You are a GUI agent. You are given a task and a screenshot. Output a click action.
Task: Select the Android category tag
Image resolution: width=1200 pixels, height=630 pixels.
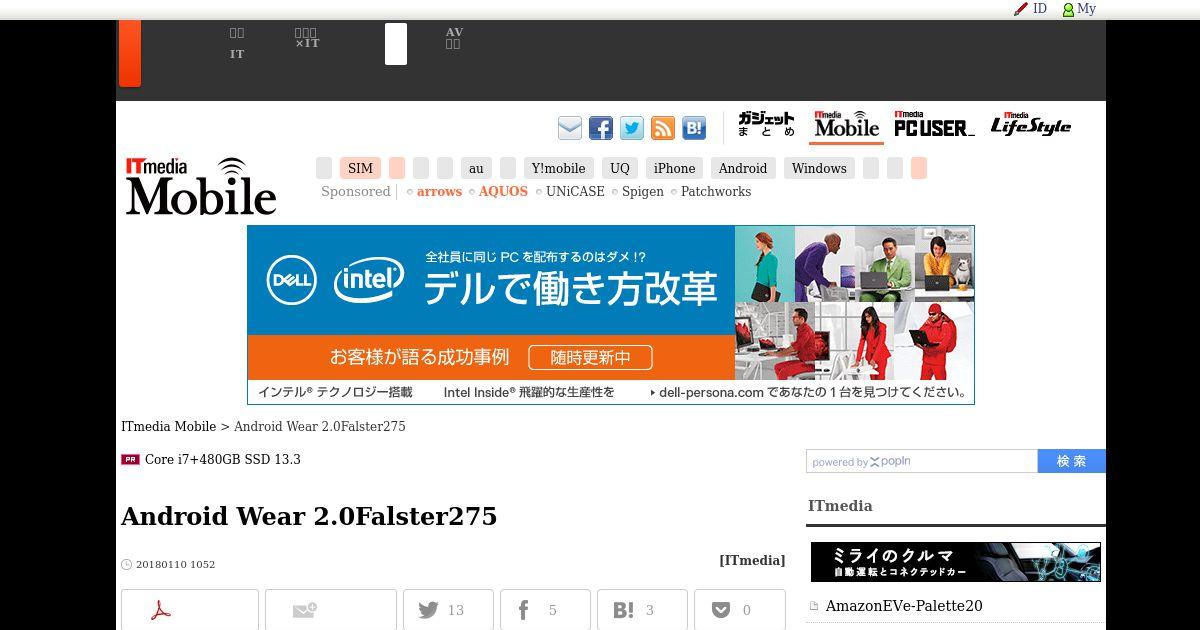743,168
